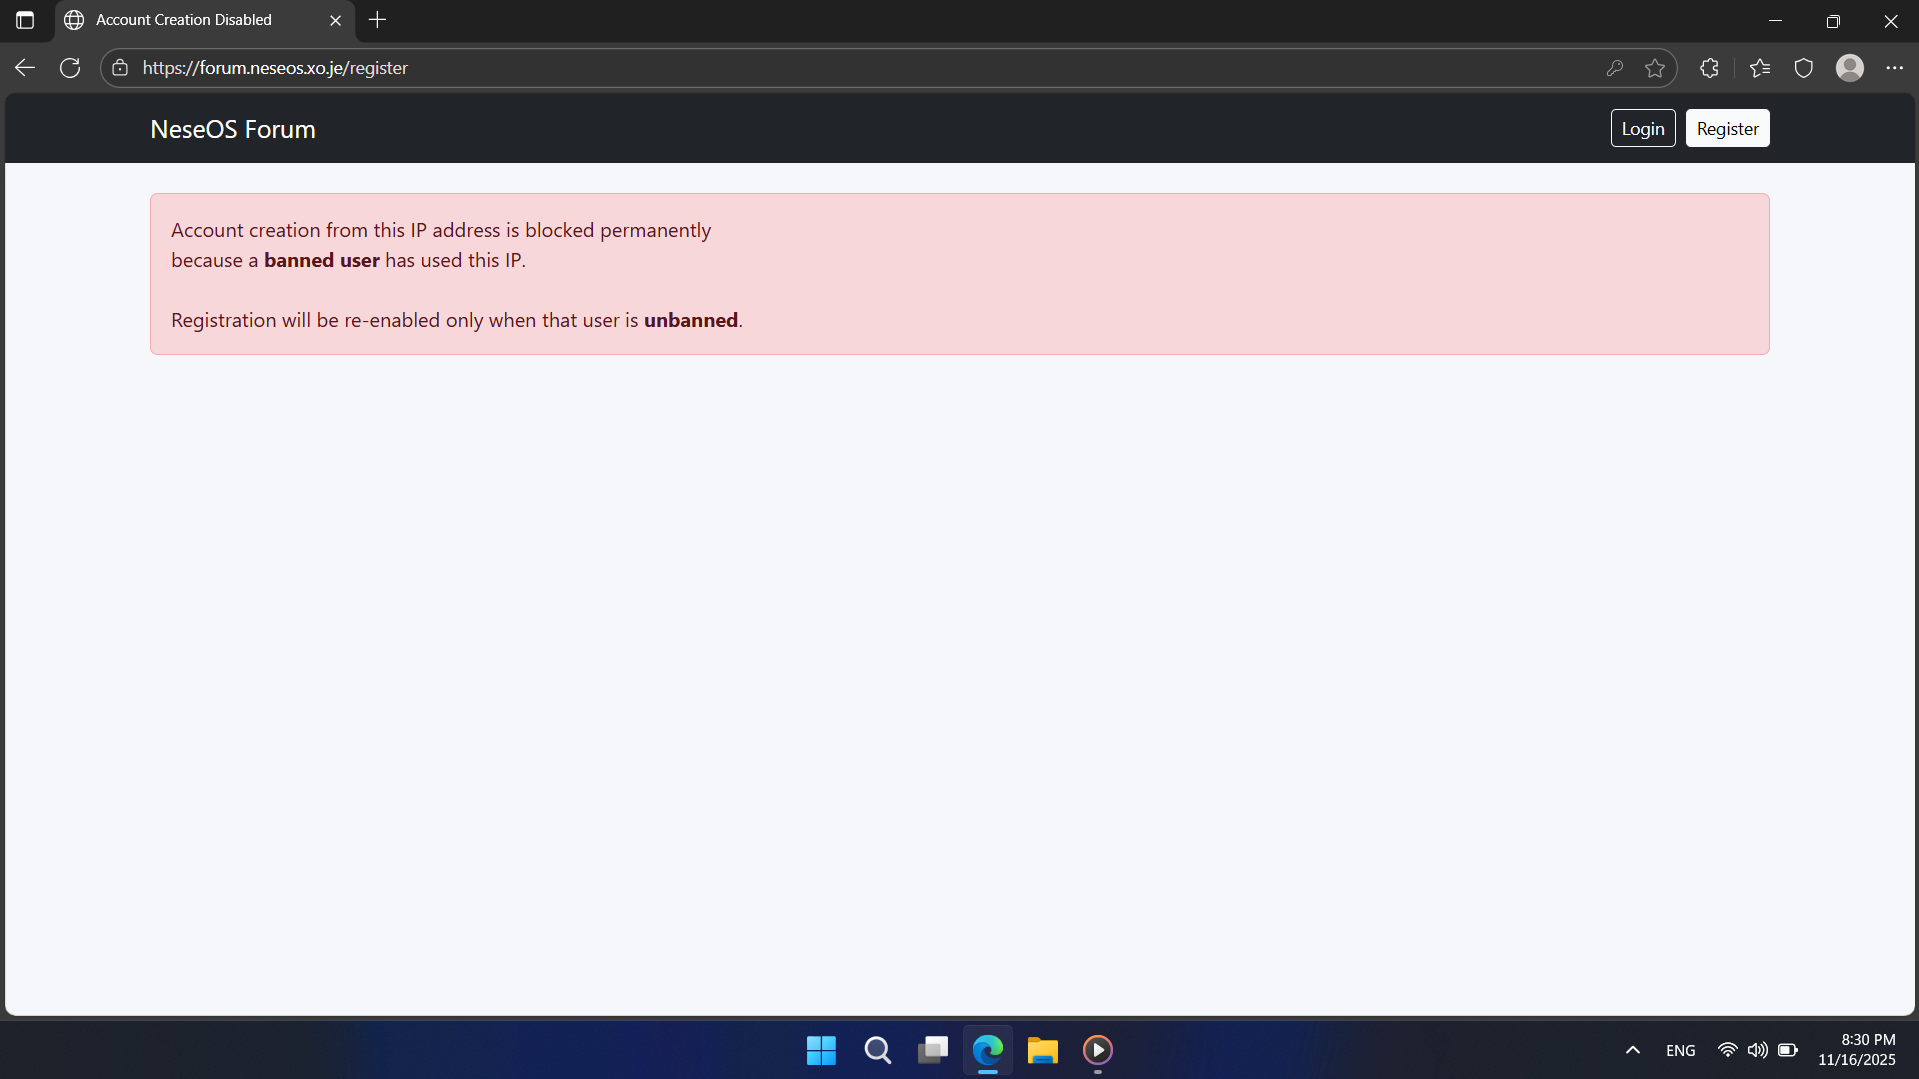Click the address bar URL field
Viewport: 1919px width, 1079px height.
pos(800,68)
